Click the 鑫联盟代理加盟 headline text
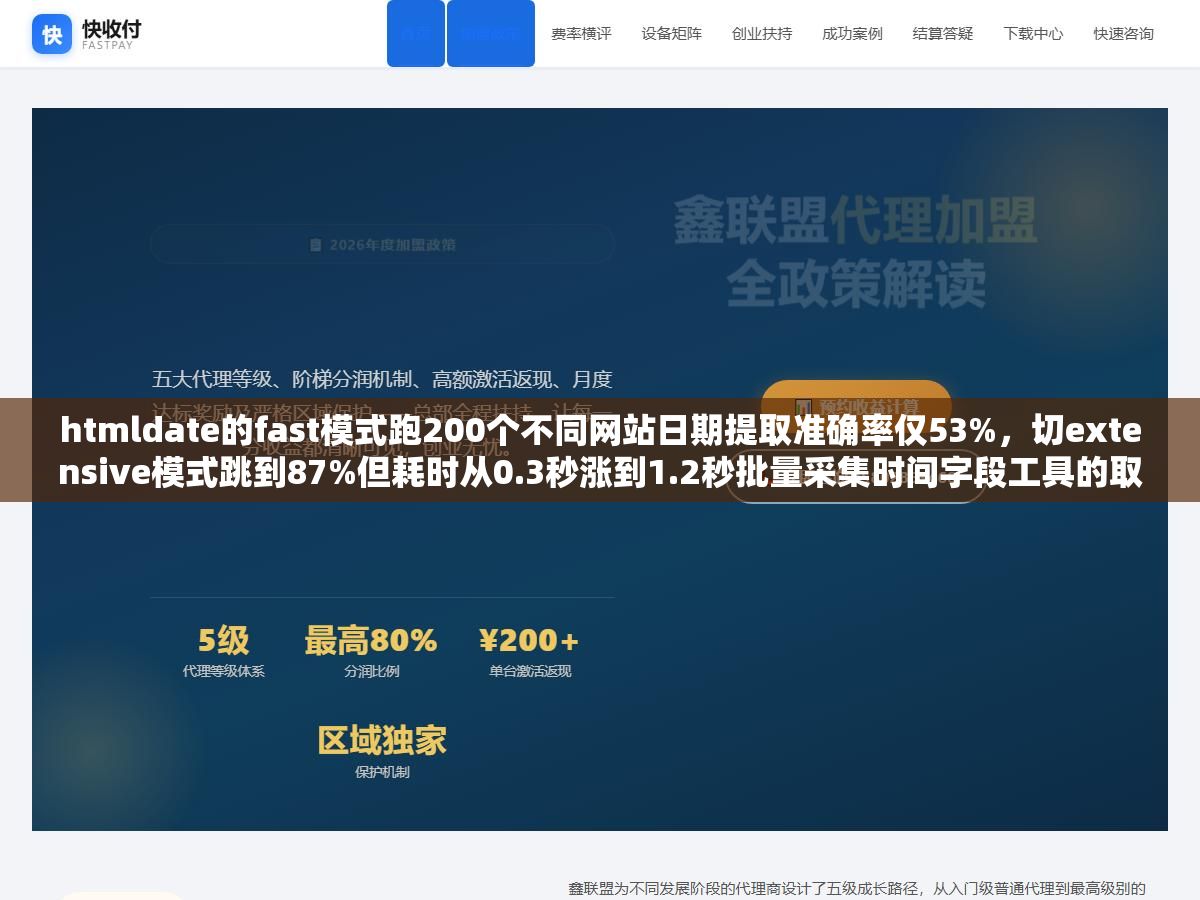The width and height of the screenshot is (1200, 900). tap(855, 220)
